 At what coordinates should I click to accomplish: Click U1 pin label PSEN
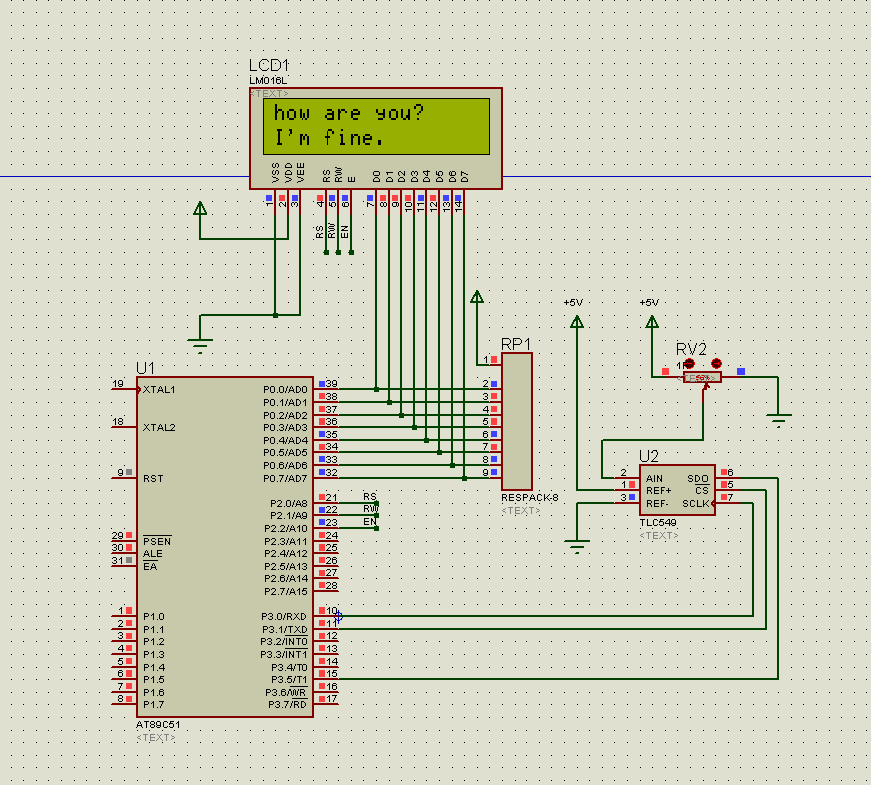(157, 541)
